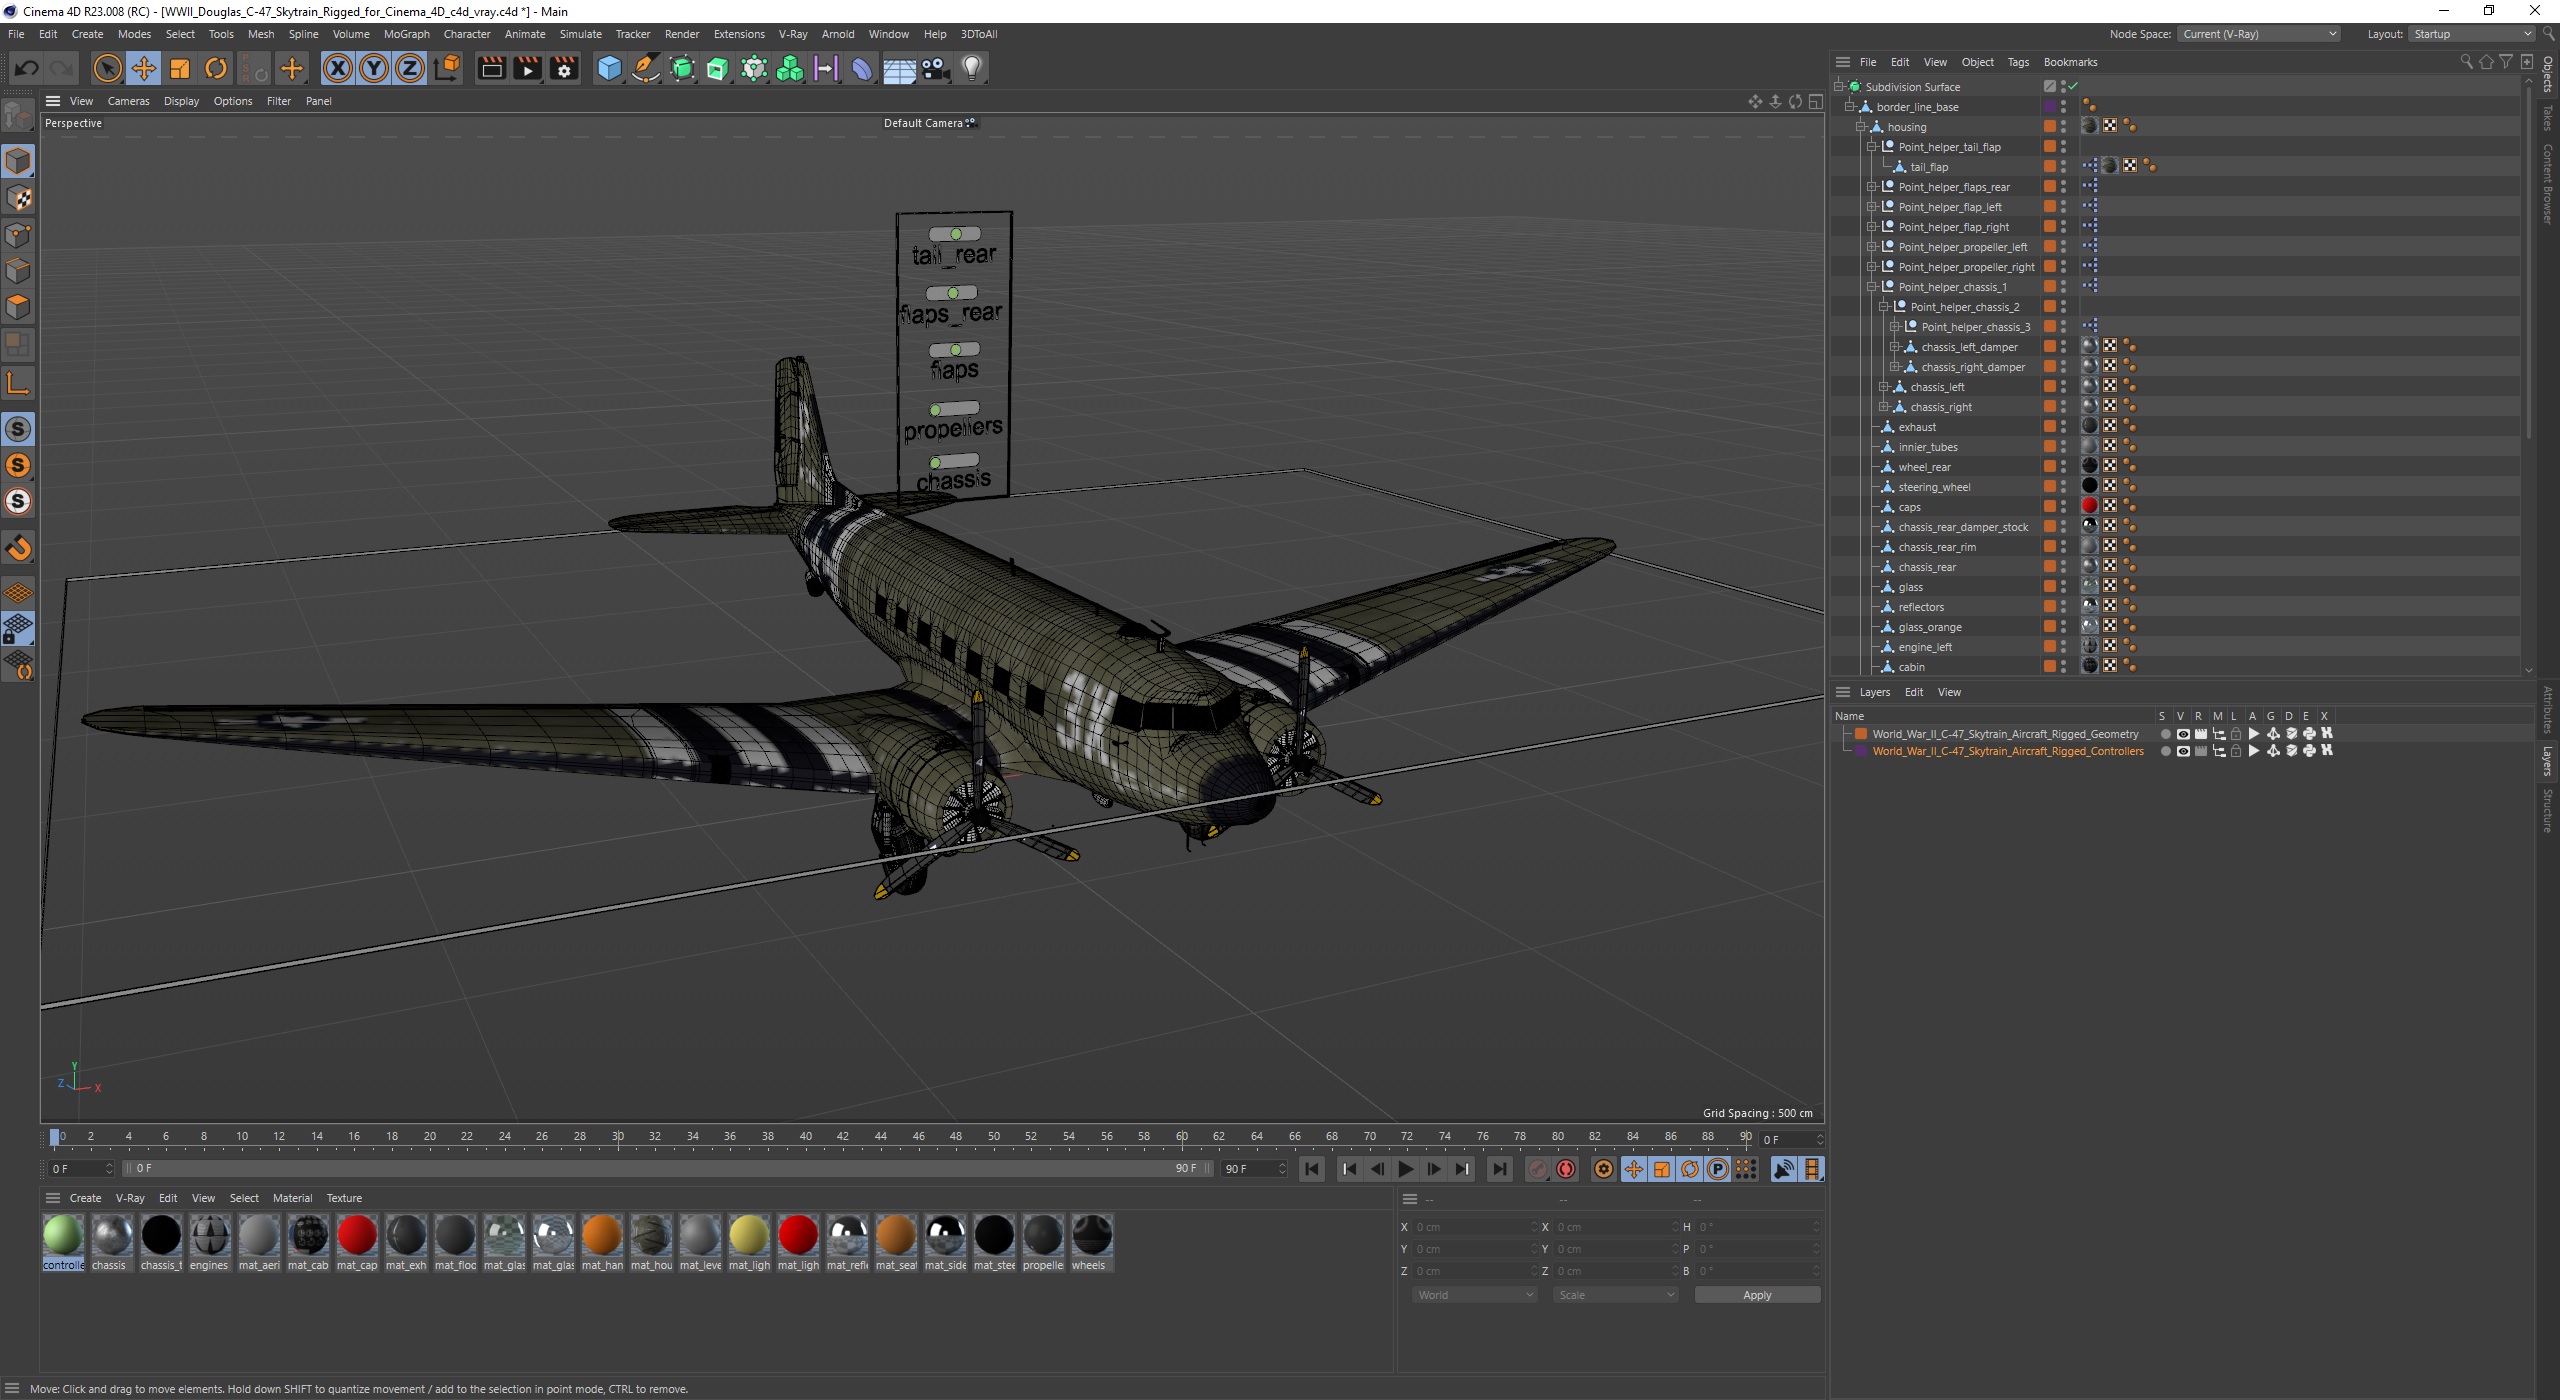Image resolution: width=2560 pixels, height=1400 pixels.
Task: Click the Undo arrow icon
Action: tap(27, 68)
